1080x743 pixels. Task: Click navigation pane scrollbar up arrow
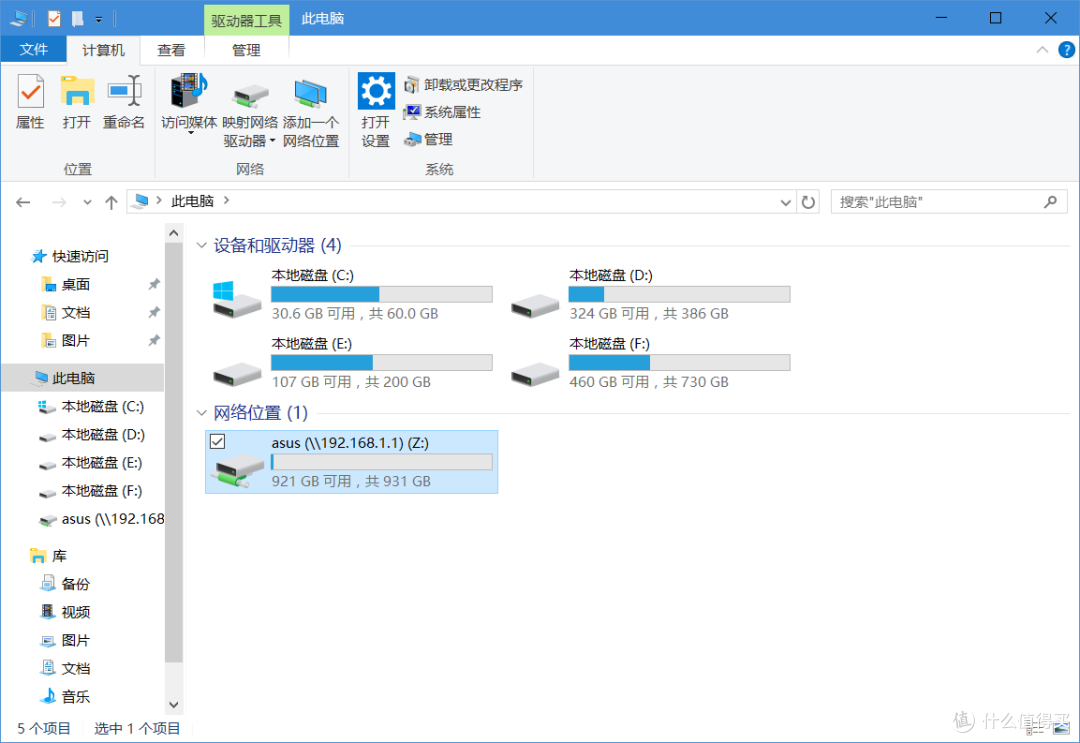174,233
